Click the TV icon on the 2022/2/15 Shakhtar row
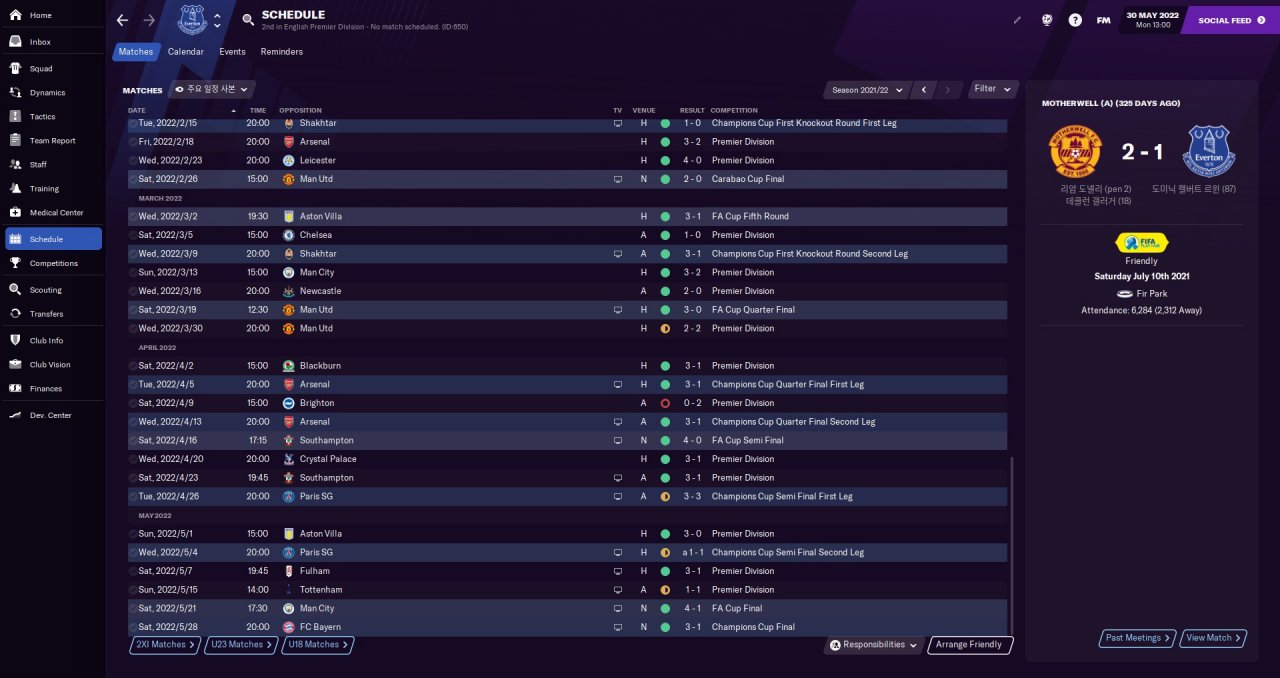Screen dimensions: 1280x678 tap(618, 123)
